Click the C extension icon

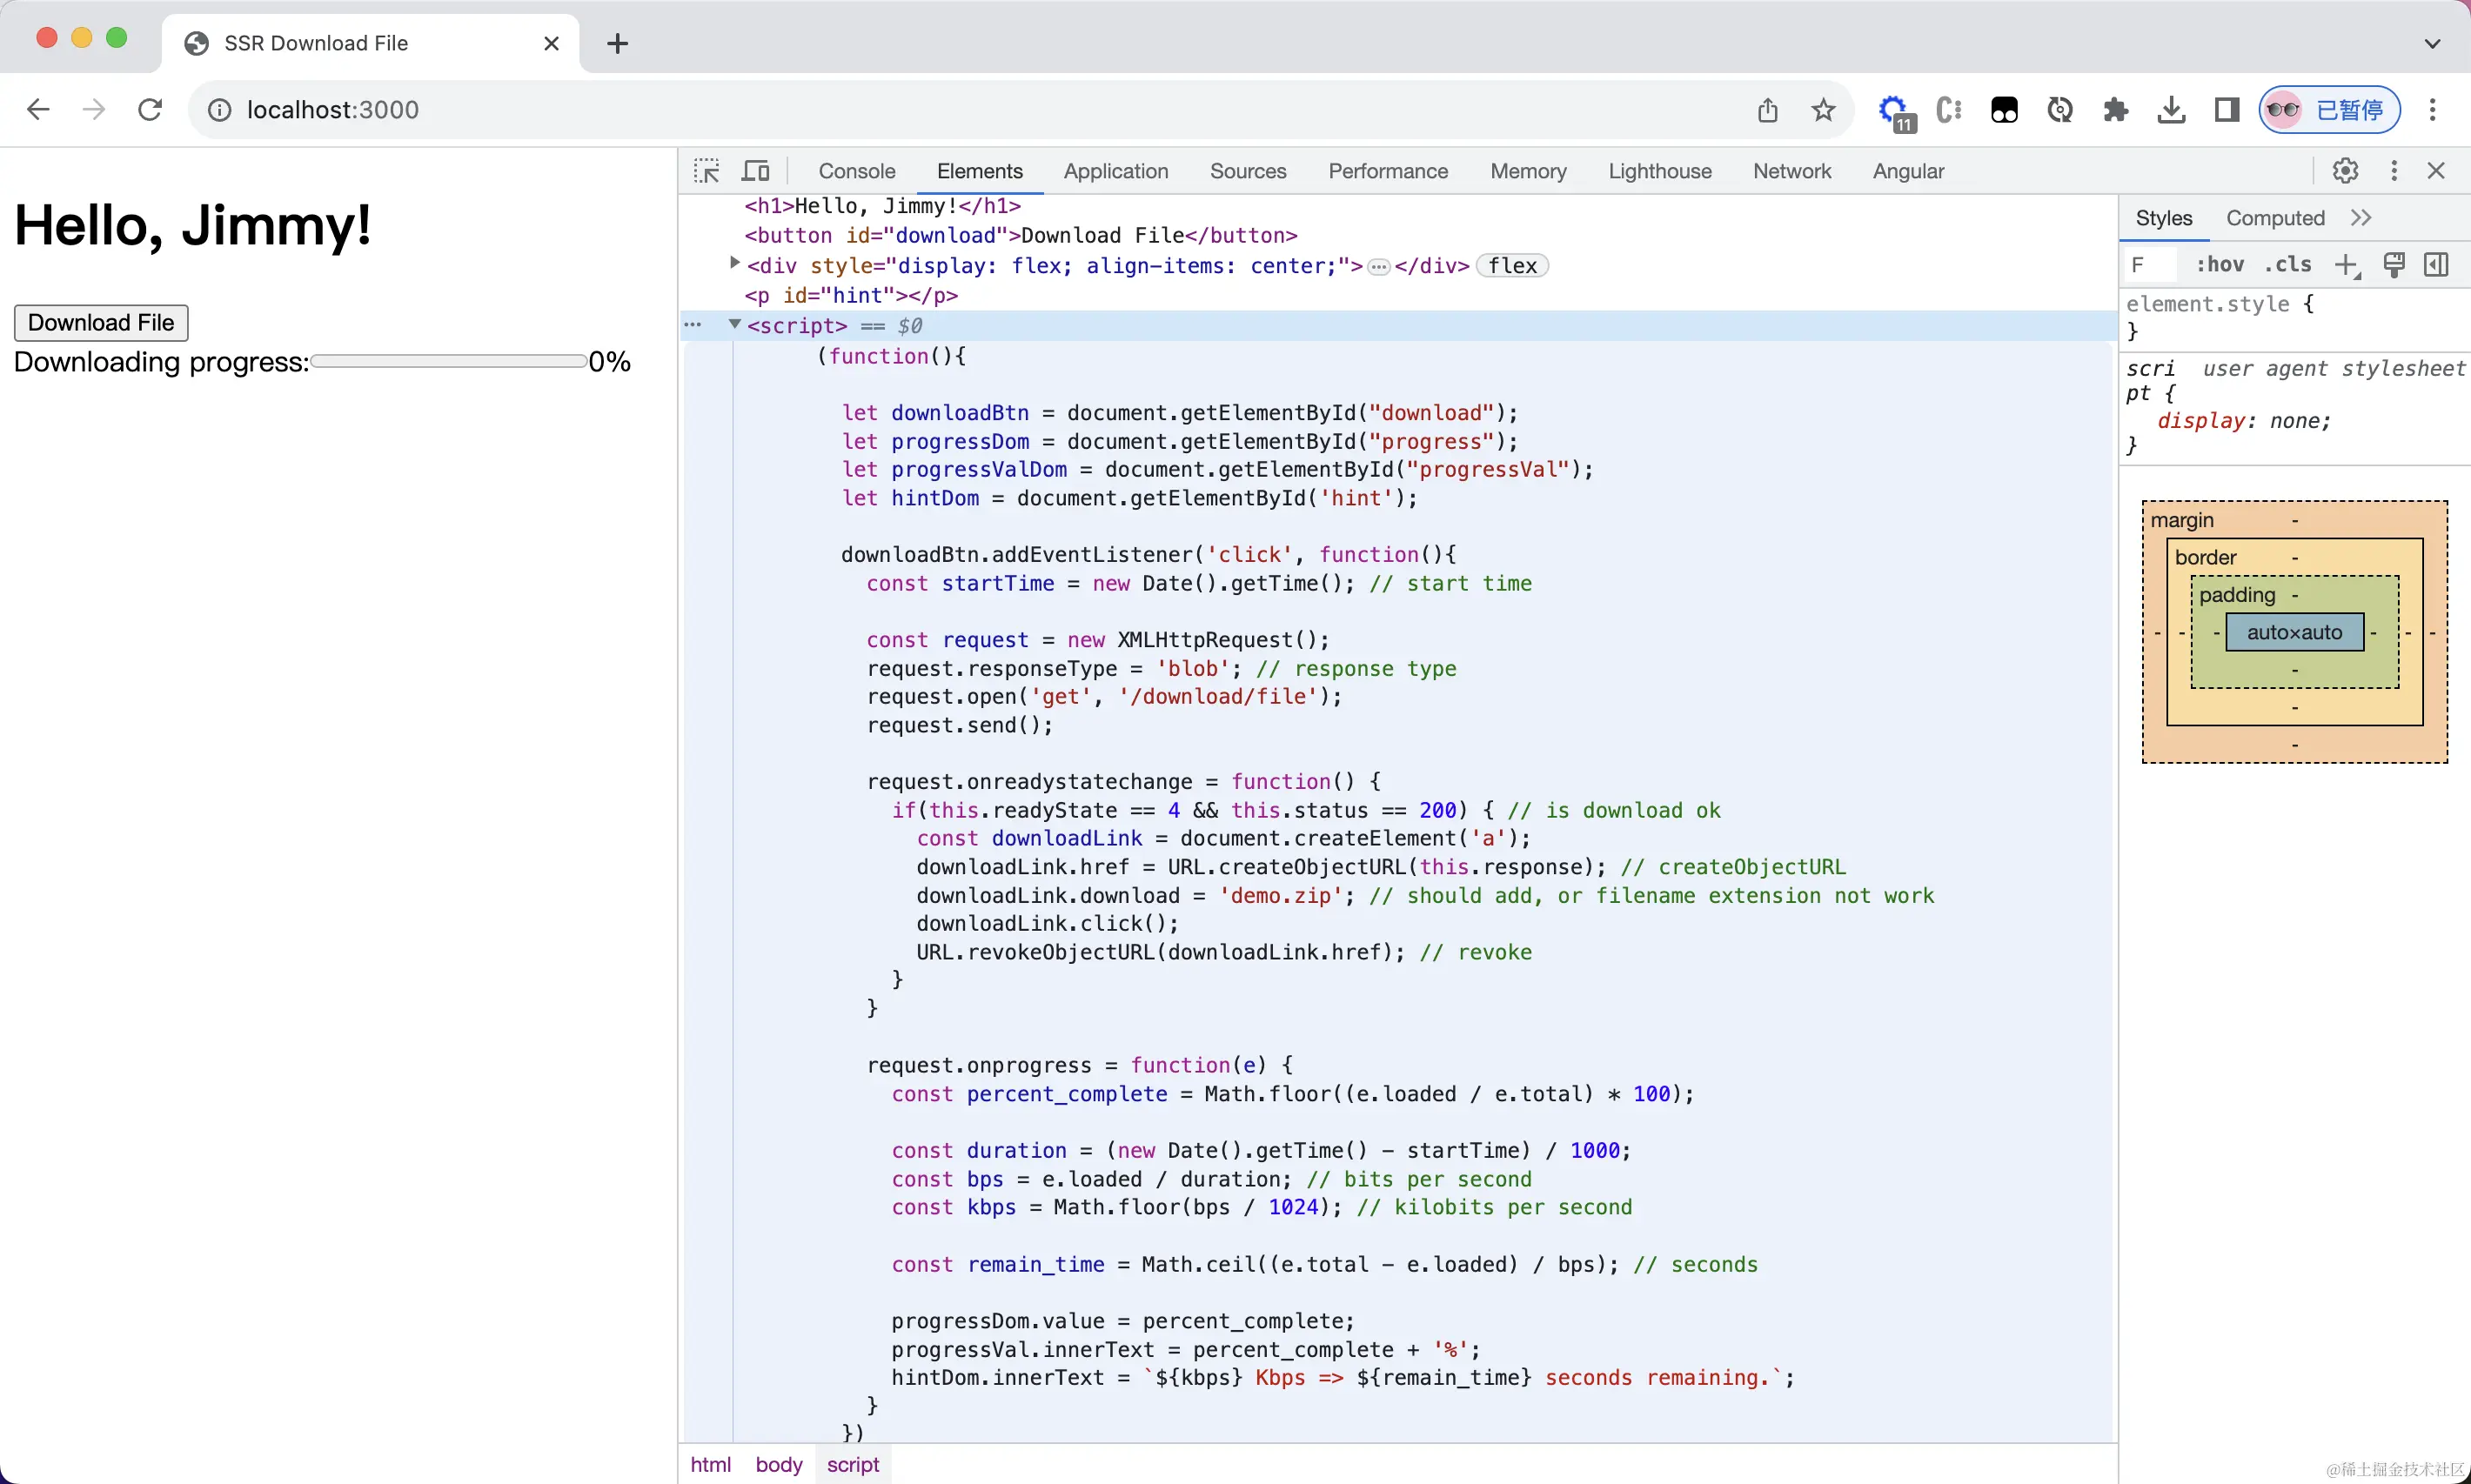pyautogui.click(x=1948, y=110)
